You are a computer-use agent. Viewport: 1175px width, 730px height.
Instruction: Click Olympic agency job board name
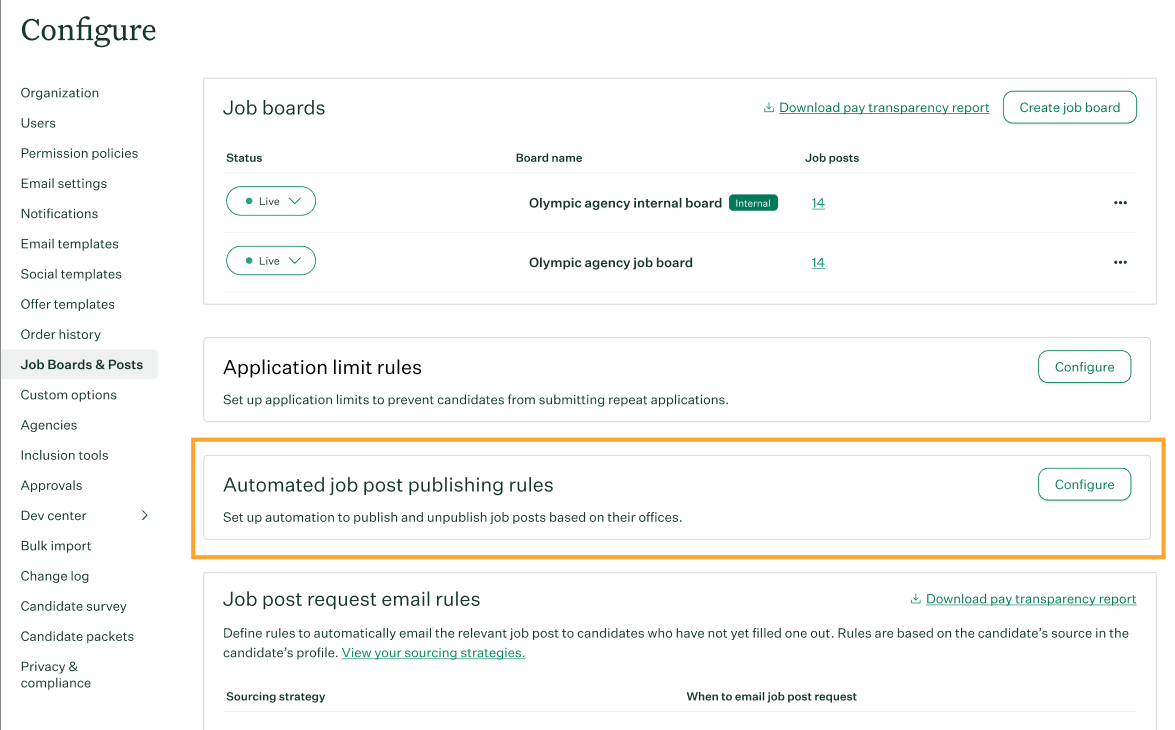click(x=611, y=262)
